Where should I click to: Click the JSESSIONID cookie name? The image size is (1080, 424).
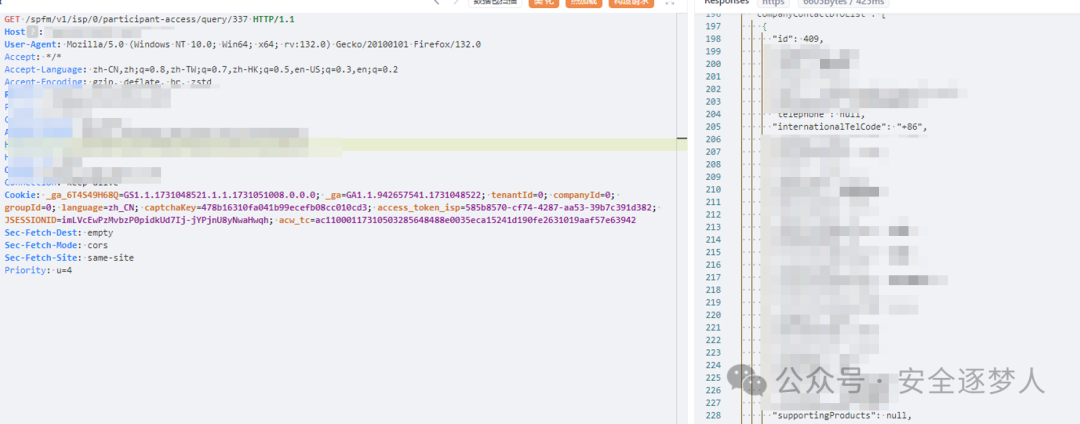30,220
